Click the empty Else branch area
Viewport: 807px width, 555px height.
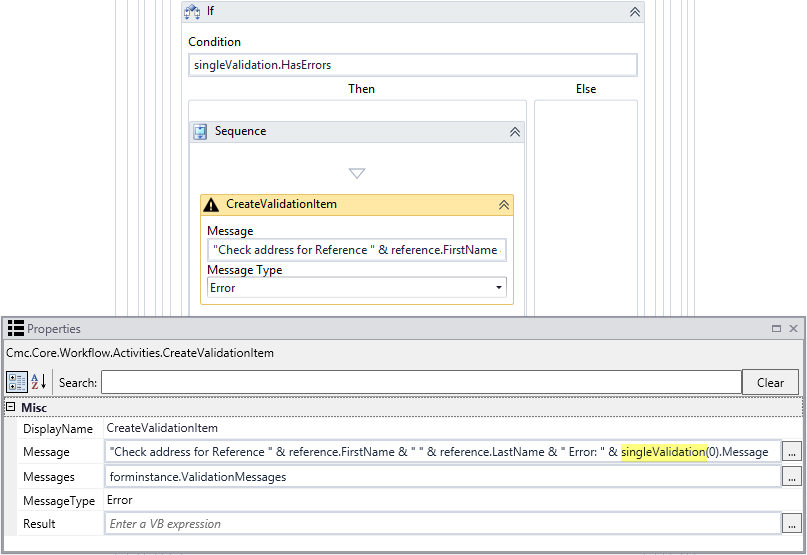pos(586,206)
